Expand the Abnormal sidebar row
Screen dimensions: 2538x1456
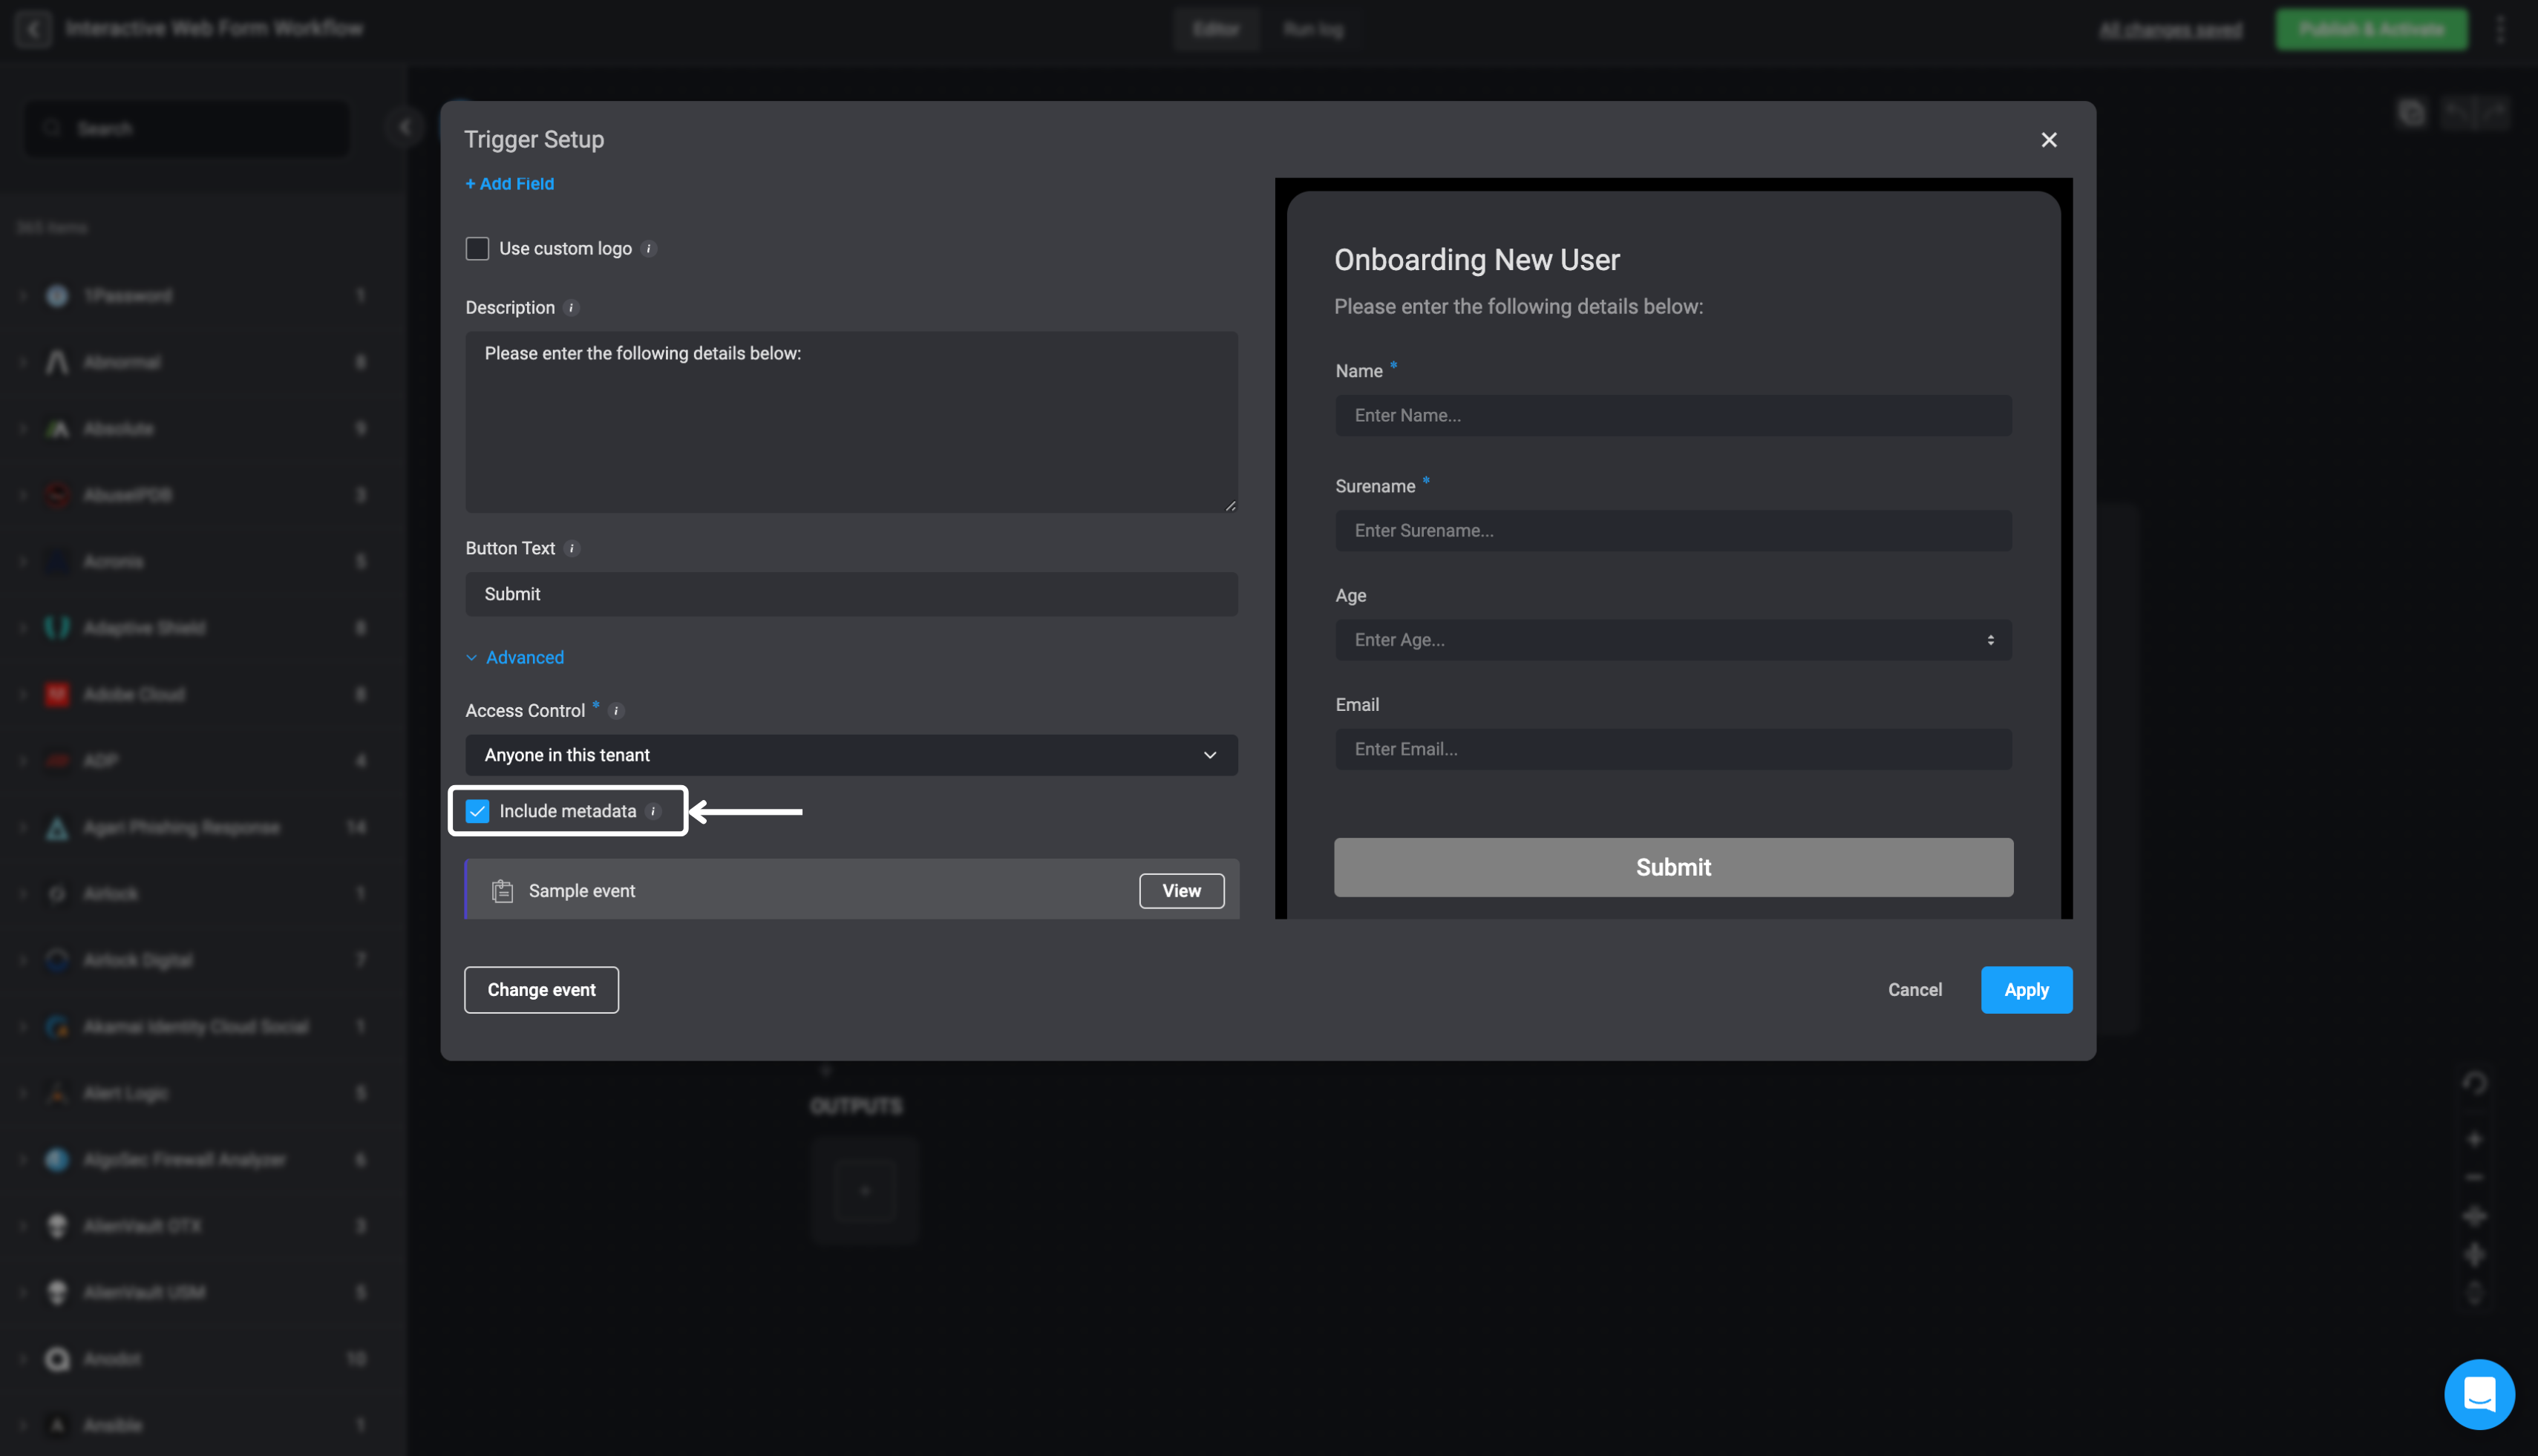tap(22, 362)
